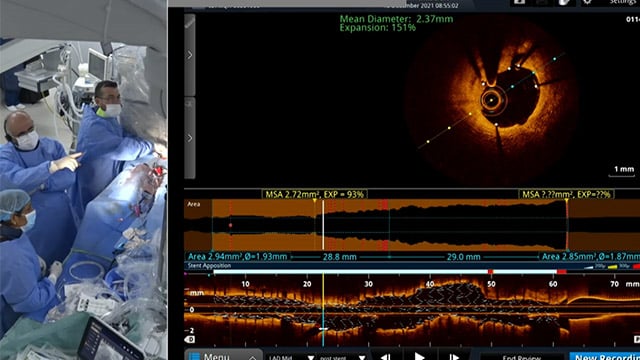Click the 28.8 mm length measurement

340,257
